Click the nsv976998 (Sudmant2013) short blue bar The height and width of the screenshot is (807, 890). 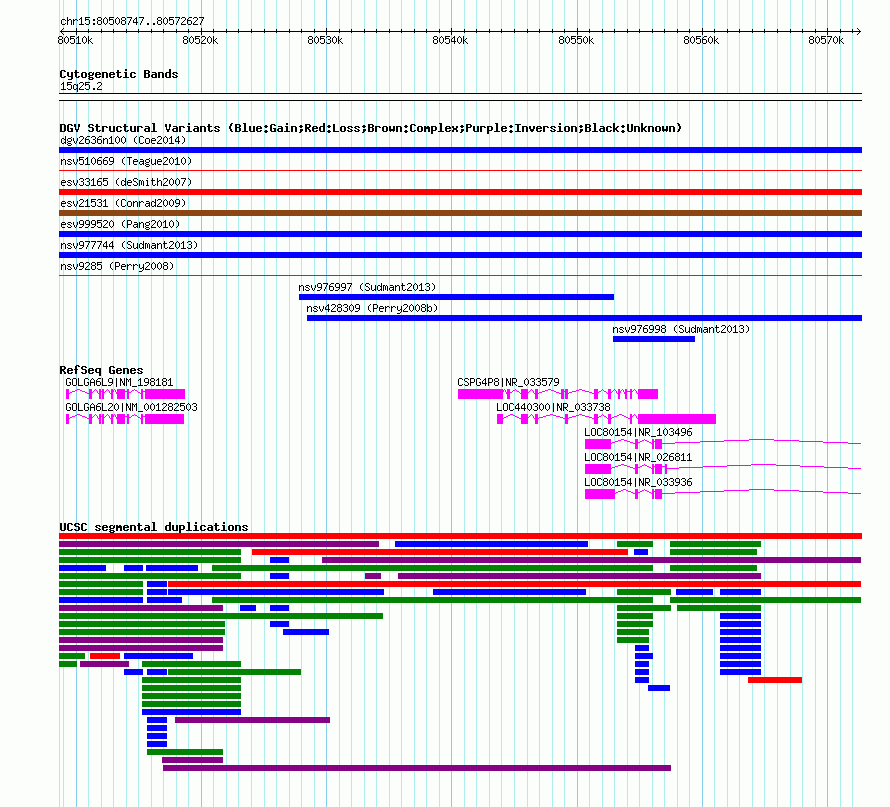pos(654,339)
